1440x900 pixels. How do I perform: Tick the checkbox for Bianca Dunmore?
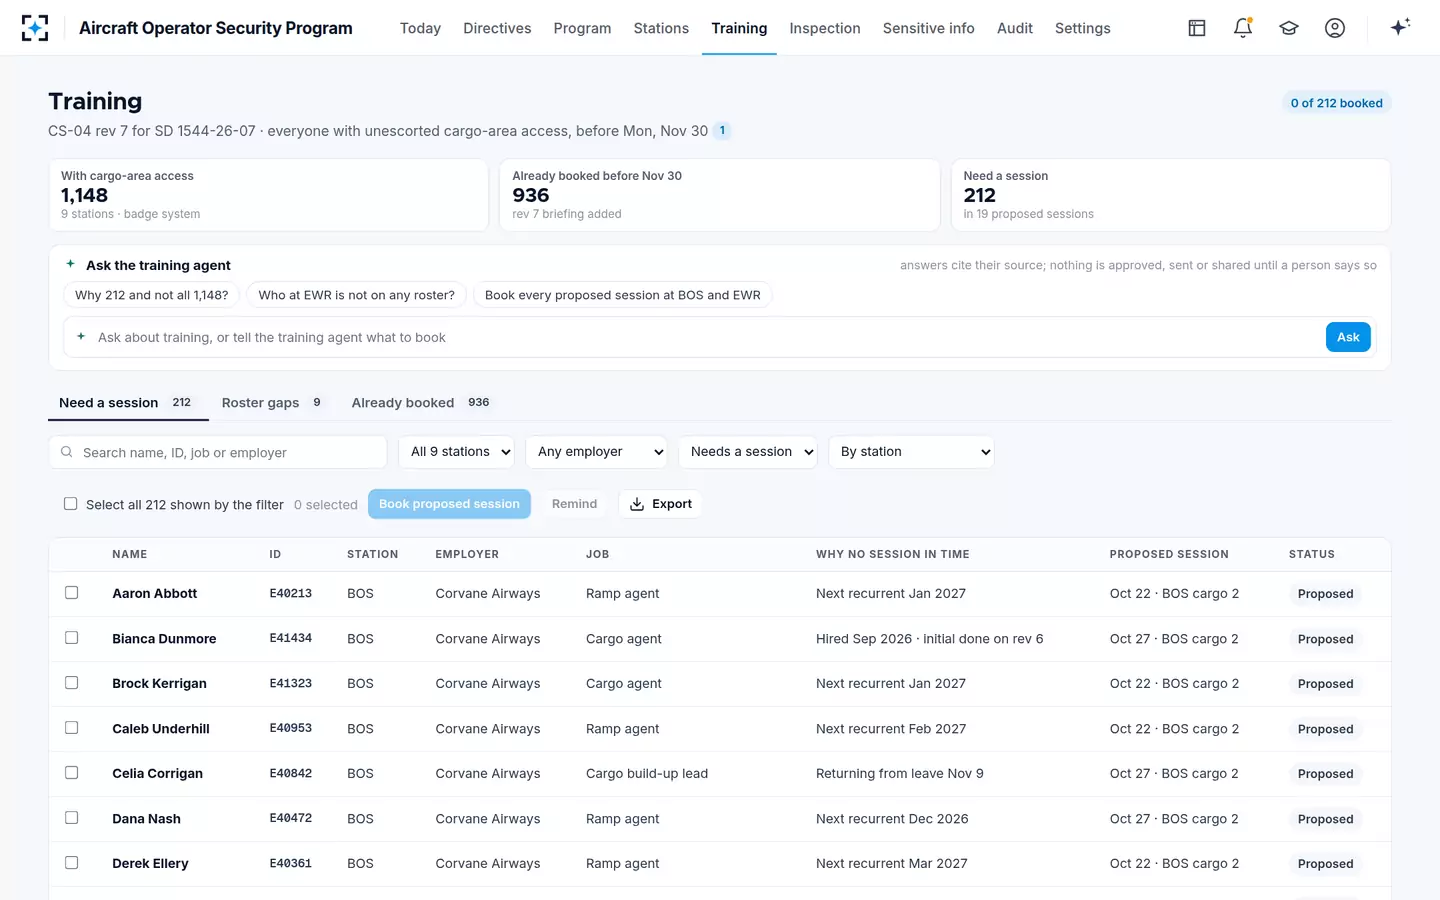click(x=72, y=638)
